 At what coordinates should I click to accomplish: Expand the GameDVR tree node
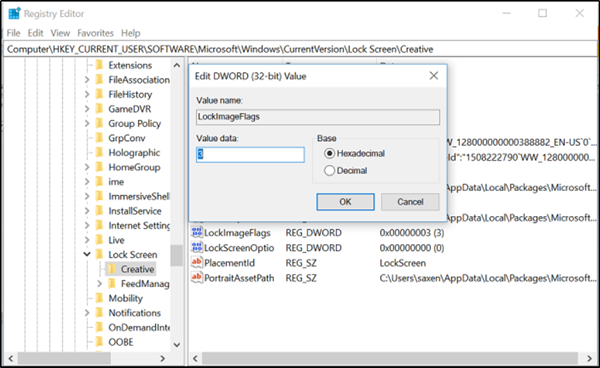click(87, 109)
